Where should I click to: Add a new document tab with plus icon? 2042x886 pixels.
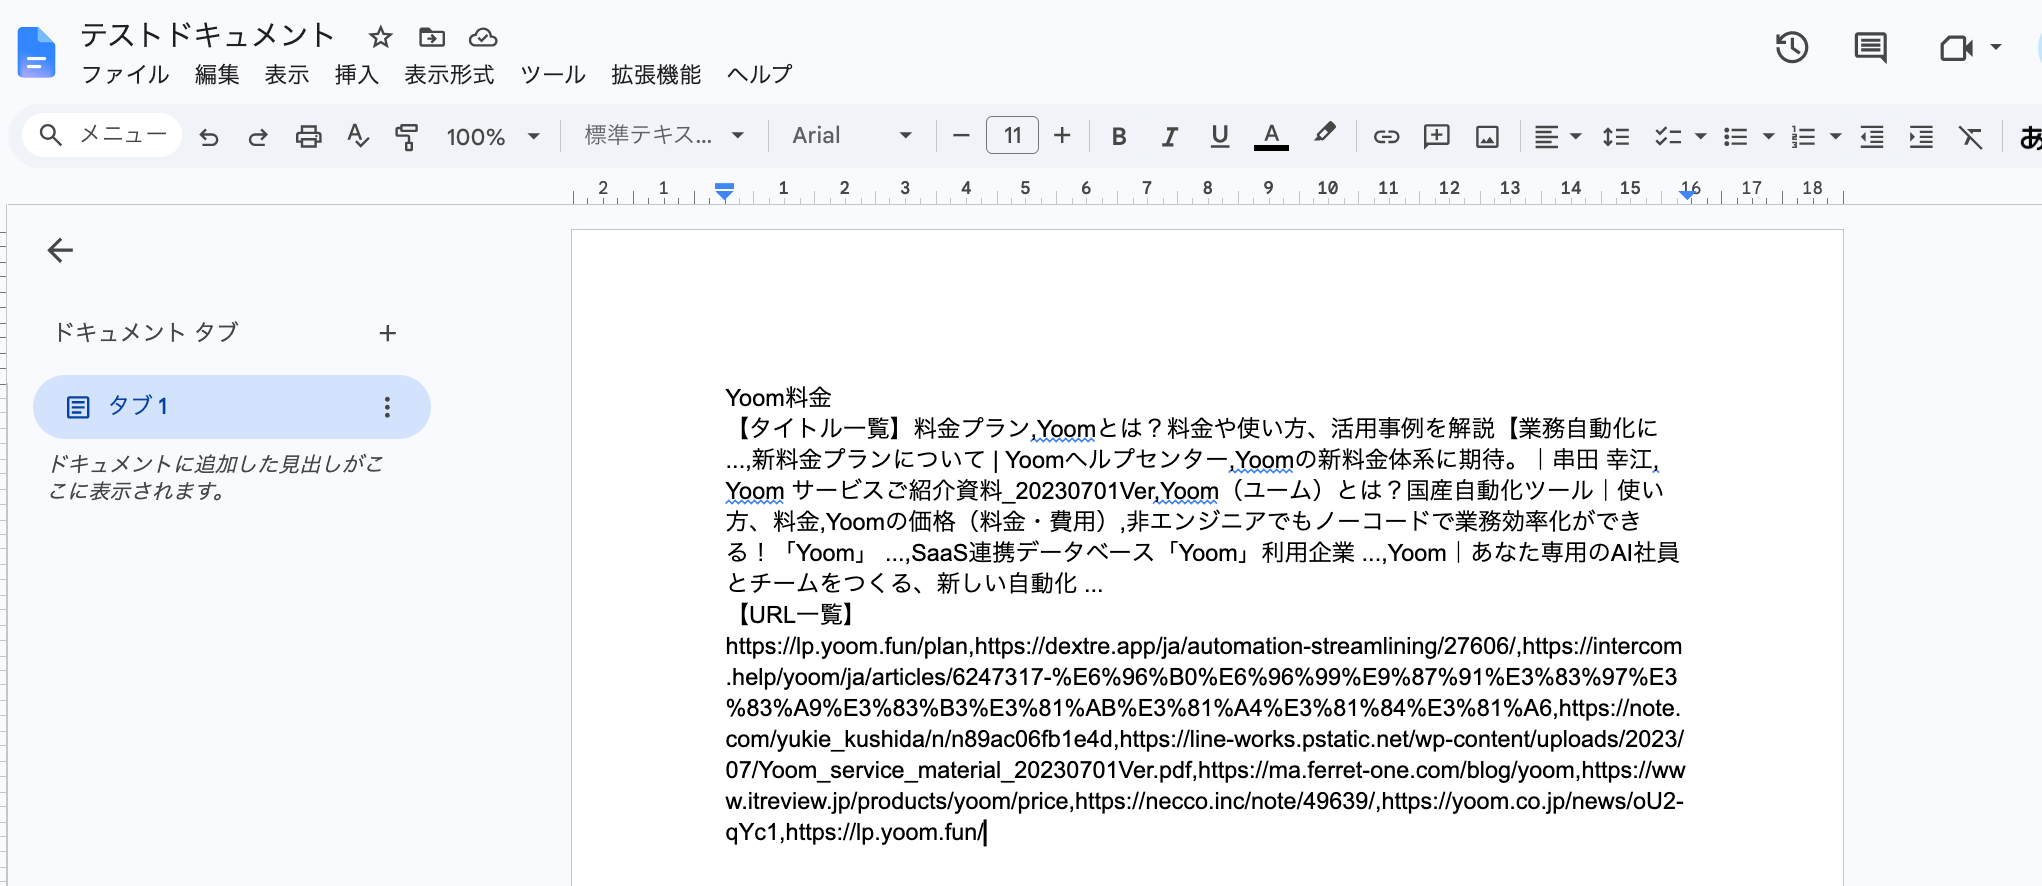point(388,333)
